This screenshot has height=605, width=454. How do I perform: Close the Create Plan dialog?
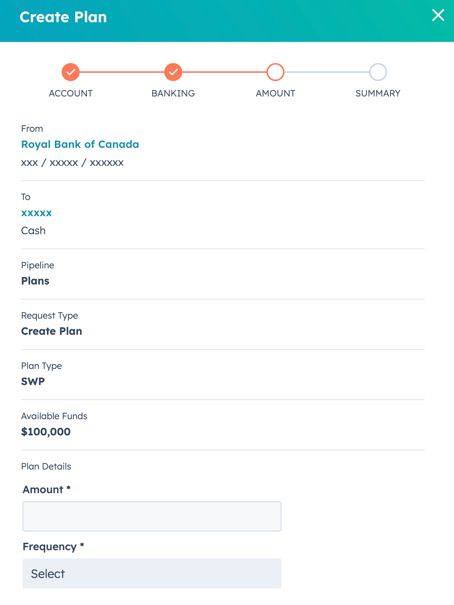pos(438,15)
